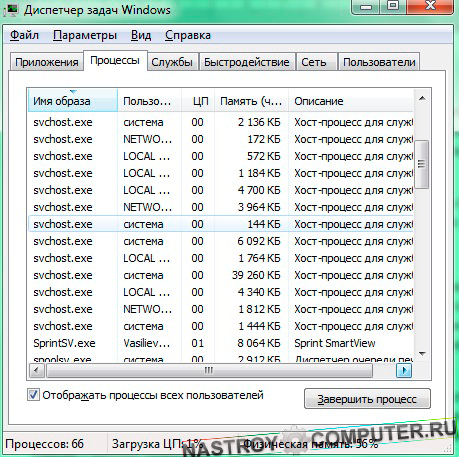The width and height of the screenshot is (459, 457).
Task: Select svchost.exe row using 39 260 КБ
Action: (221, 275)
